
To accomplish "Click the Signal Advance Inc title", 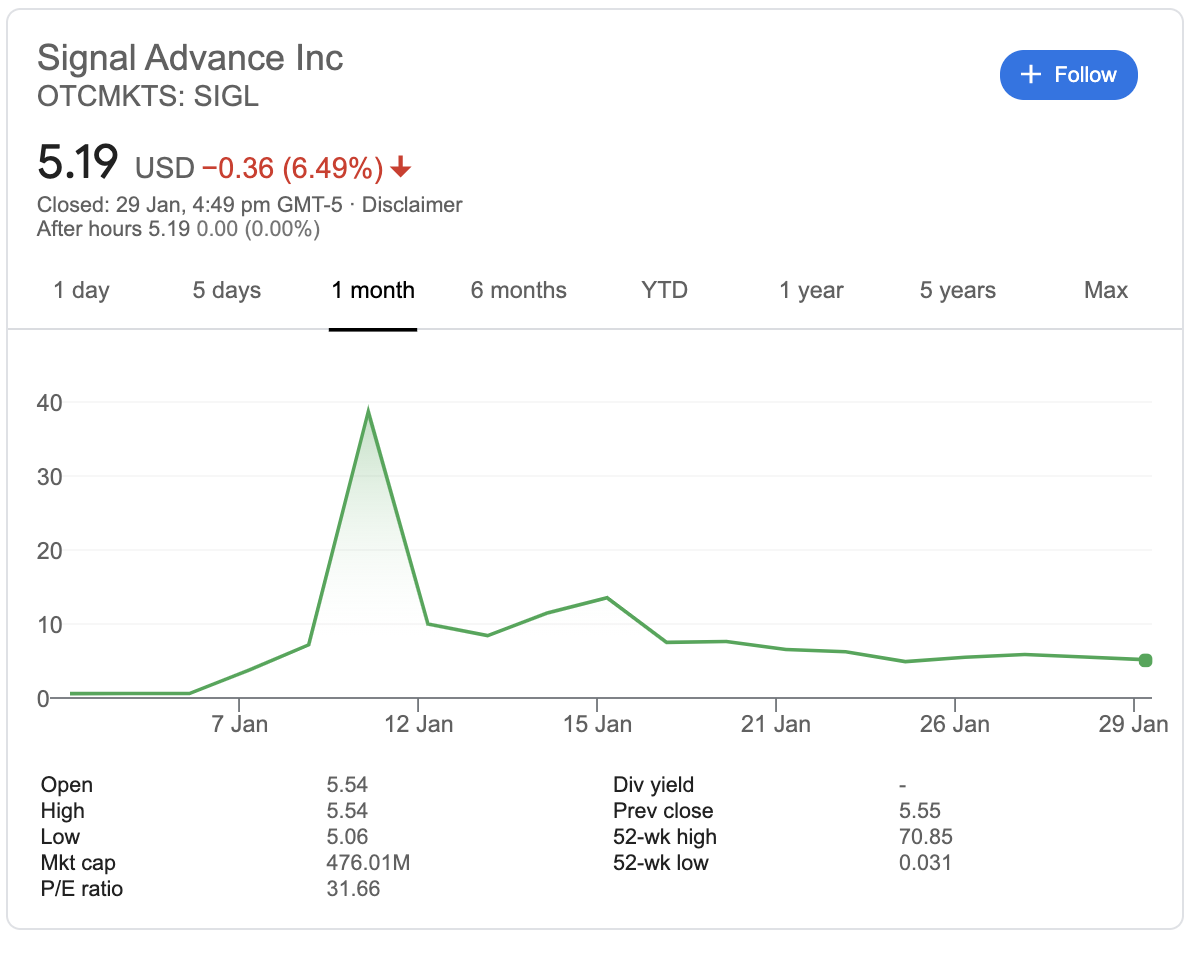I will 190,58.
